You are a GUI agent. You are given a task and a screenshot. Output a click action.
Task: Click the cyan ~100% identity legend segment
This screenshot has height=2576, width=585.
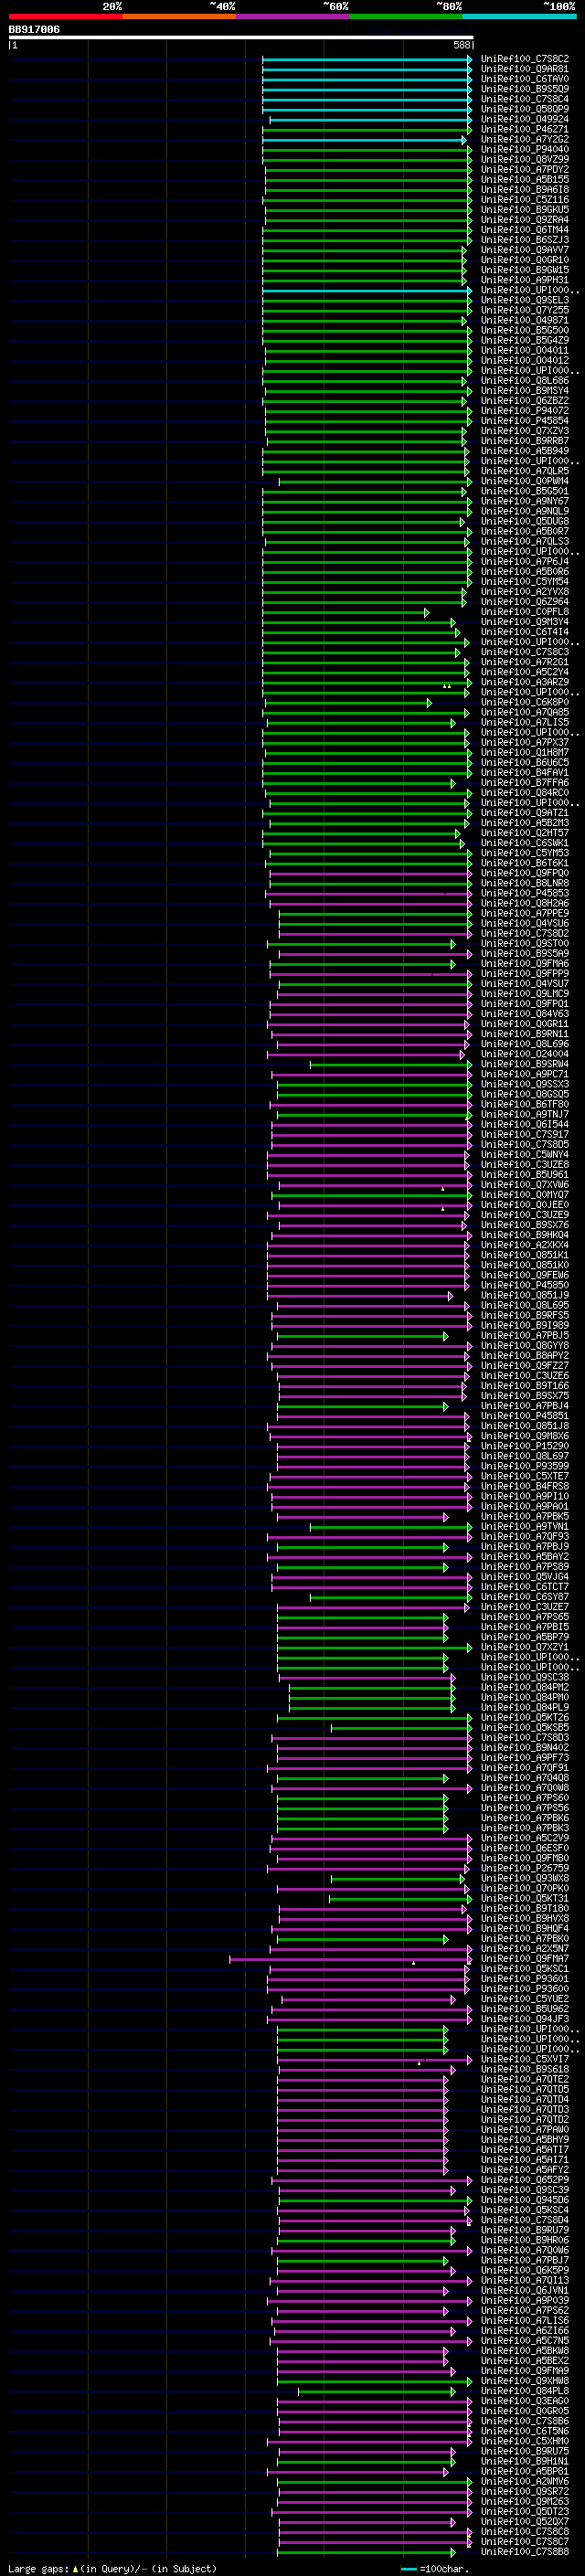(x=520, y=16)
